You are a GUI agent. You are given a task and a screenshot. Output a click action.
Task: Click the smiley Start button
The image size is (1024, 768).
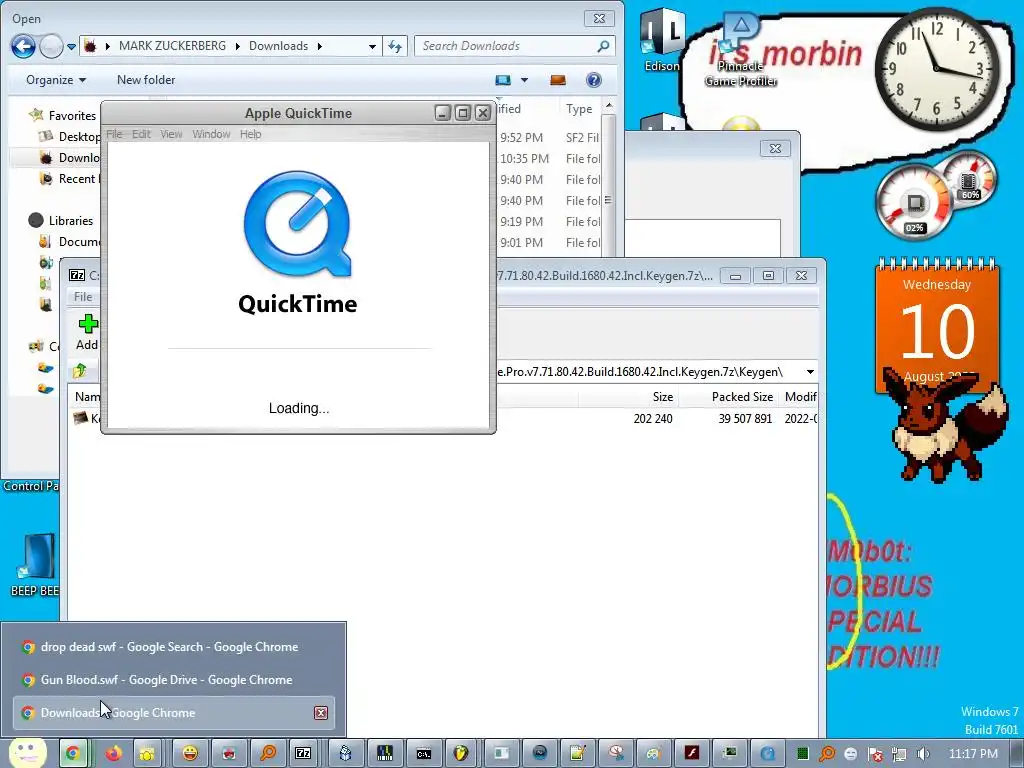pos(27,753)
